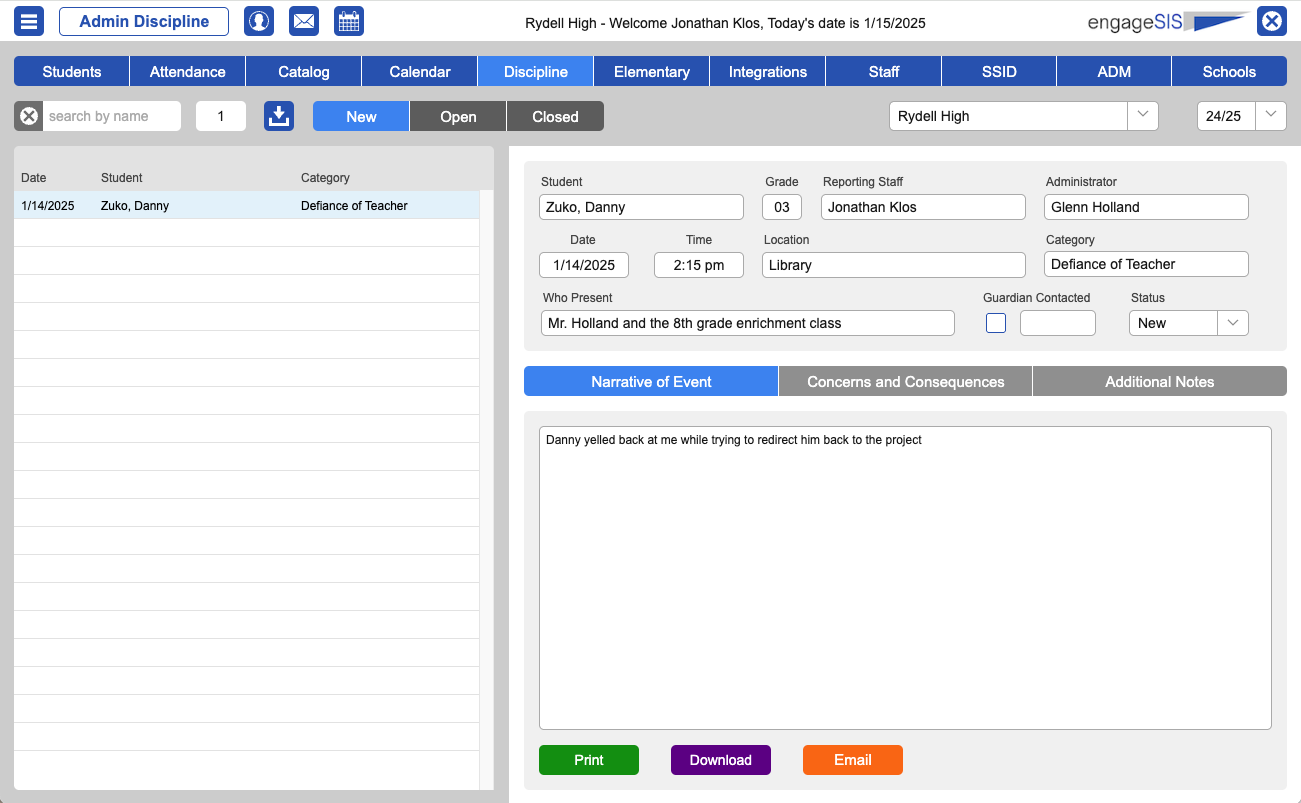
Task: Click the Student field with Zuko, Danny
Action: tap(641, 207)
